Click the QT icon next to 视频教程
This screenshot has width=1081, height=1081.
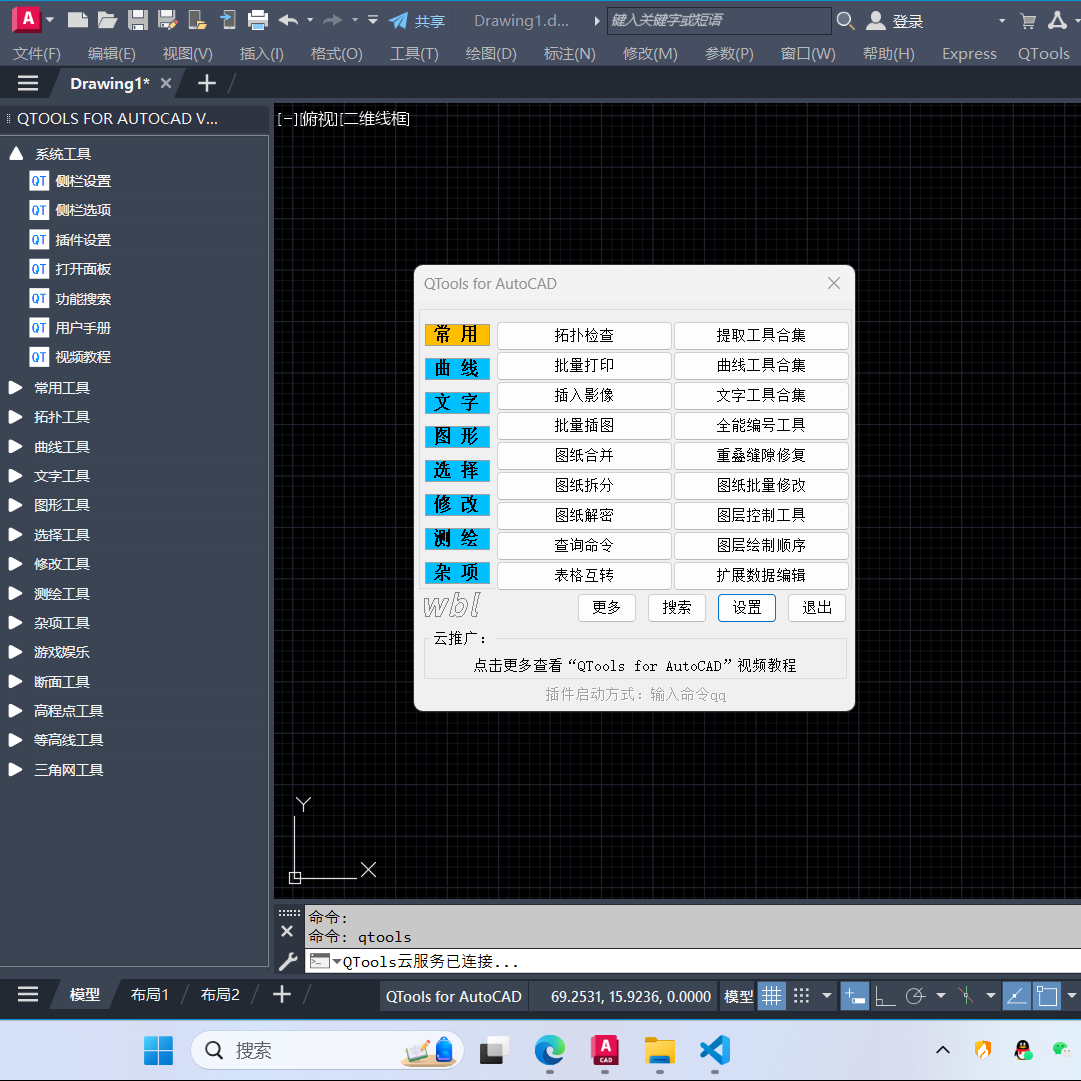[39, 357]
